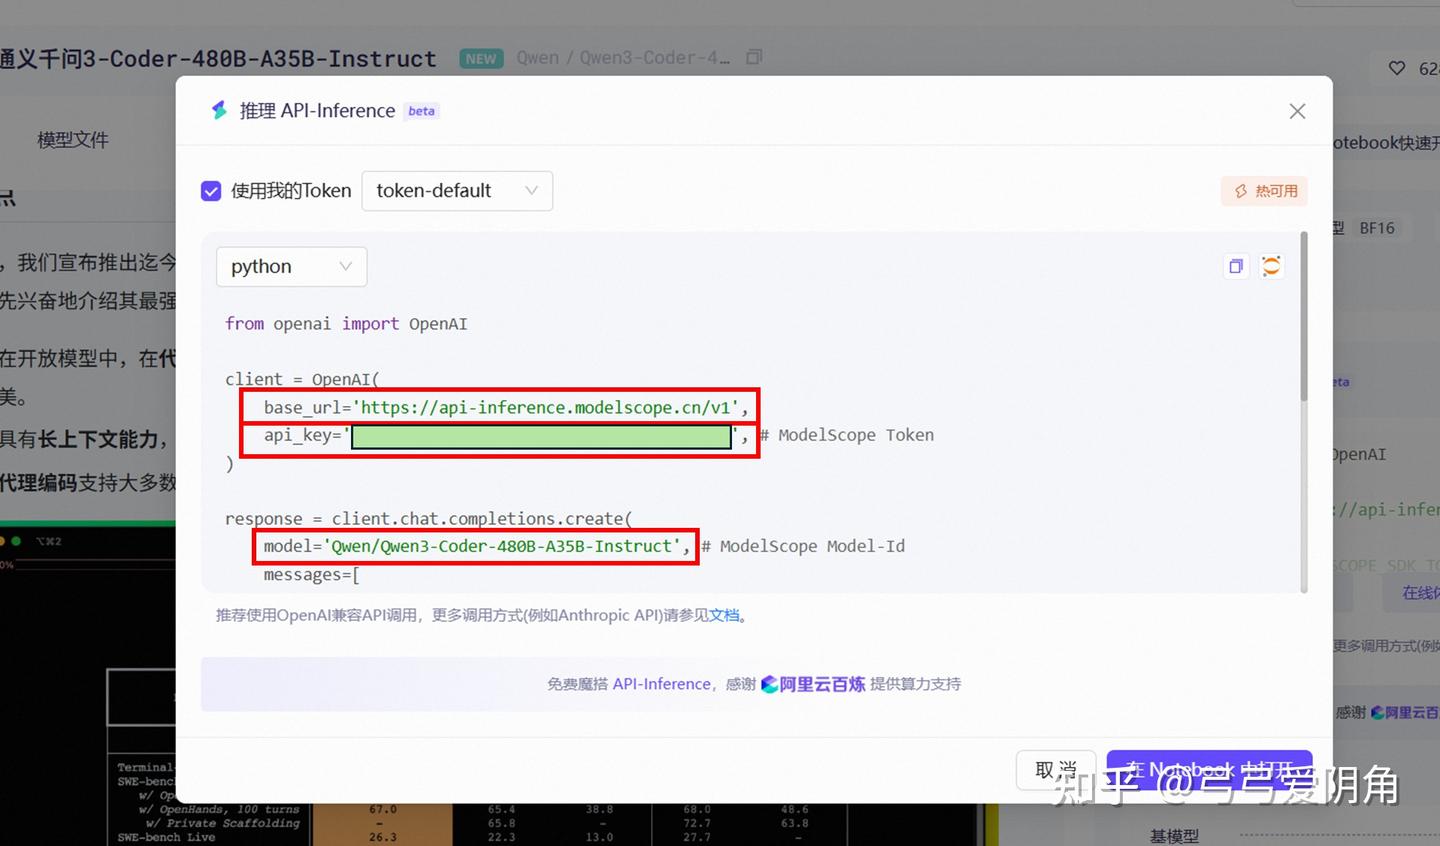Close the API-Inference dialog with the X
Image resolution: width=1440 pixels, height=846 pixels.
(x=1297, y=111)
